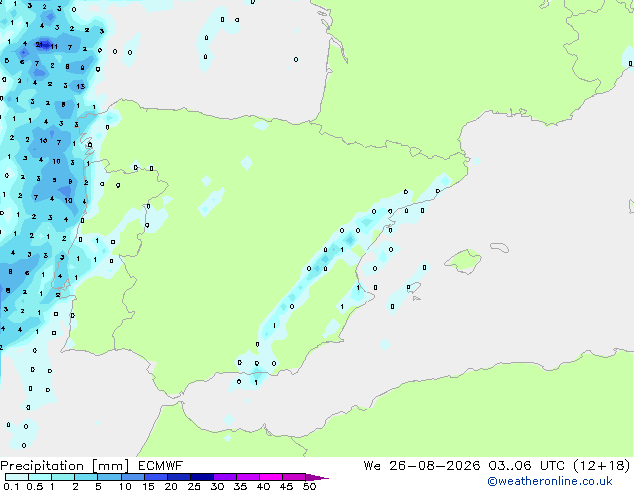
Task: Click the Mallorca island on the map
Action: coord(463,261)
